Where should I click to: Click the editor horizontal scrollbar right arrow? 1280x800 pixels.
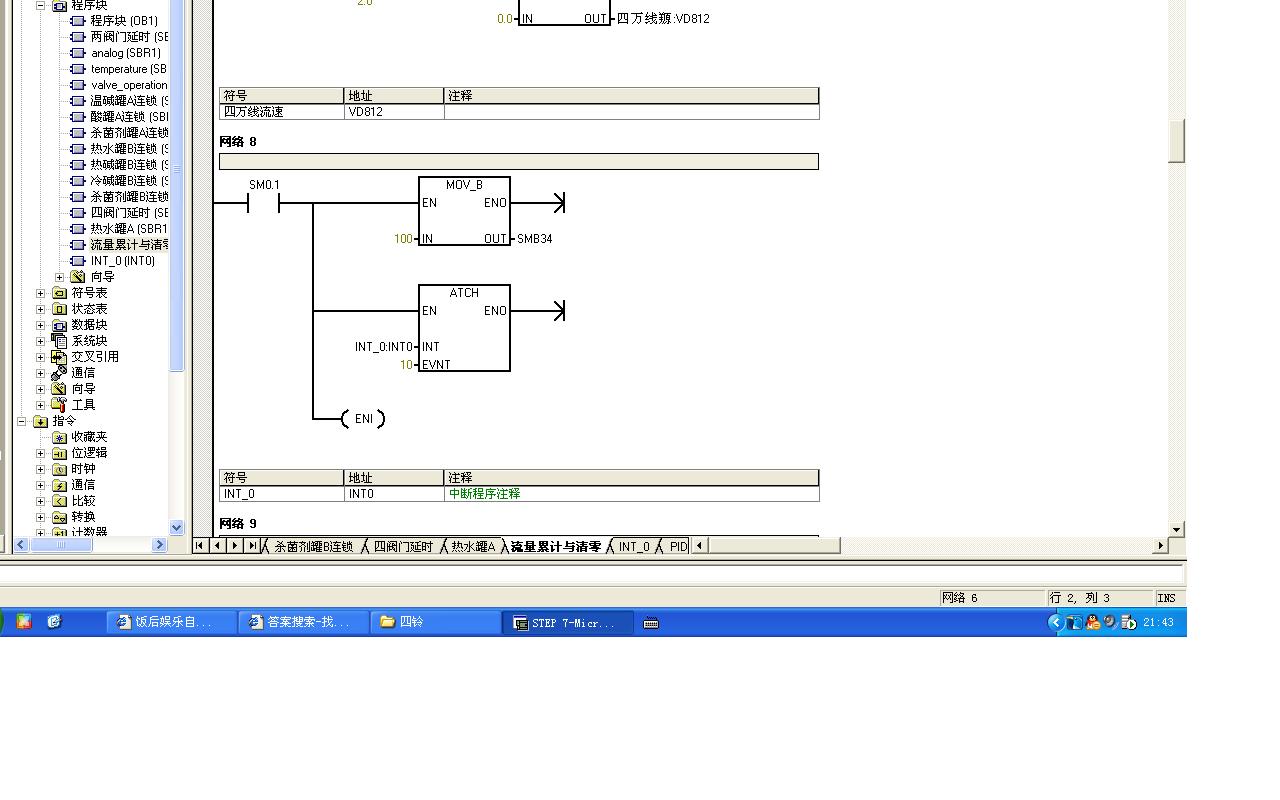pos(1160,545)
